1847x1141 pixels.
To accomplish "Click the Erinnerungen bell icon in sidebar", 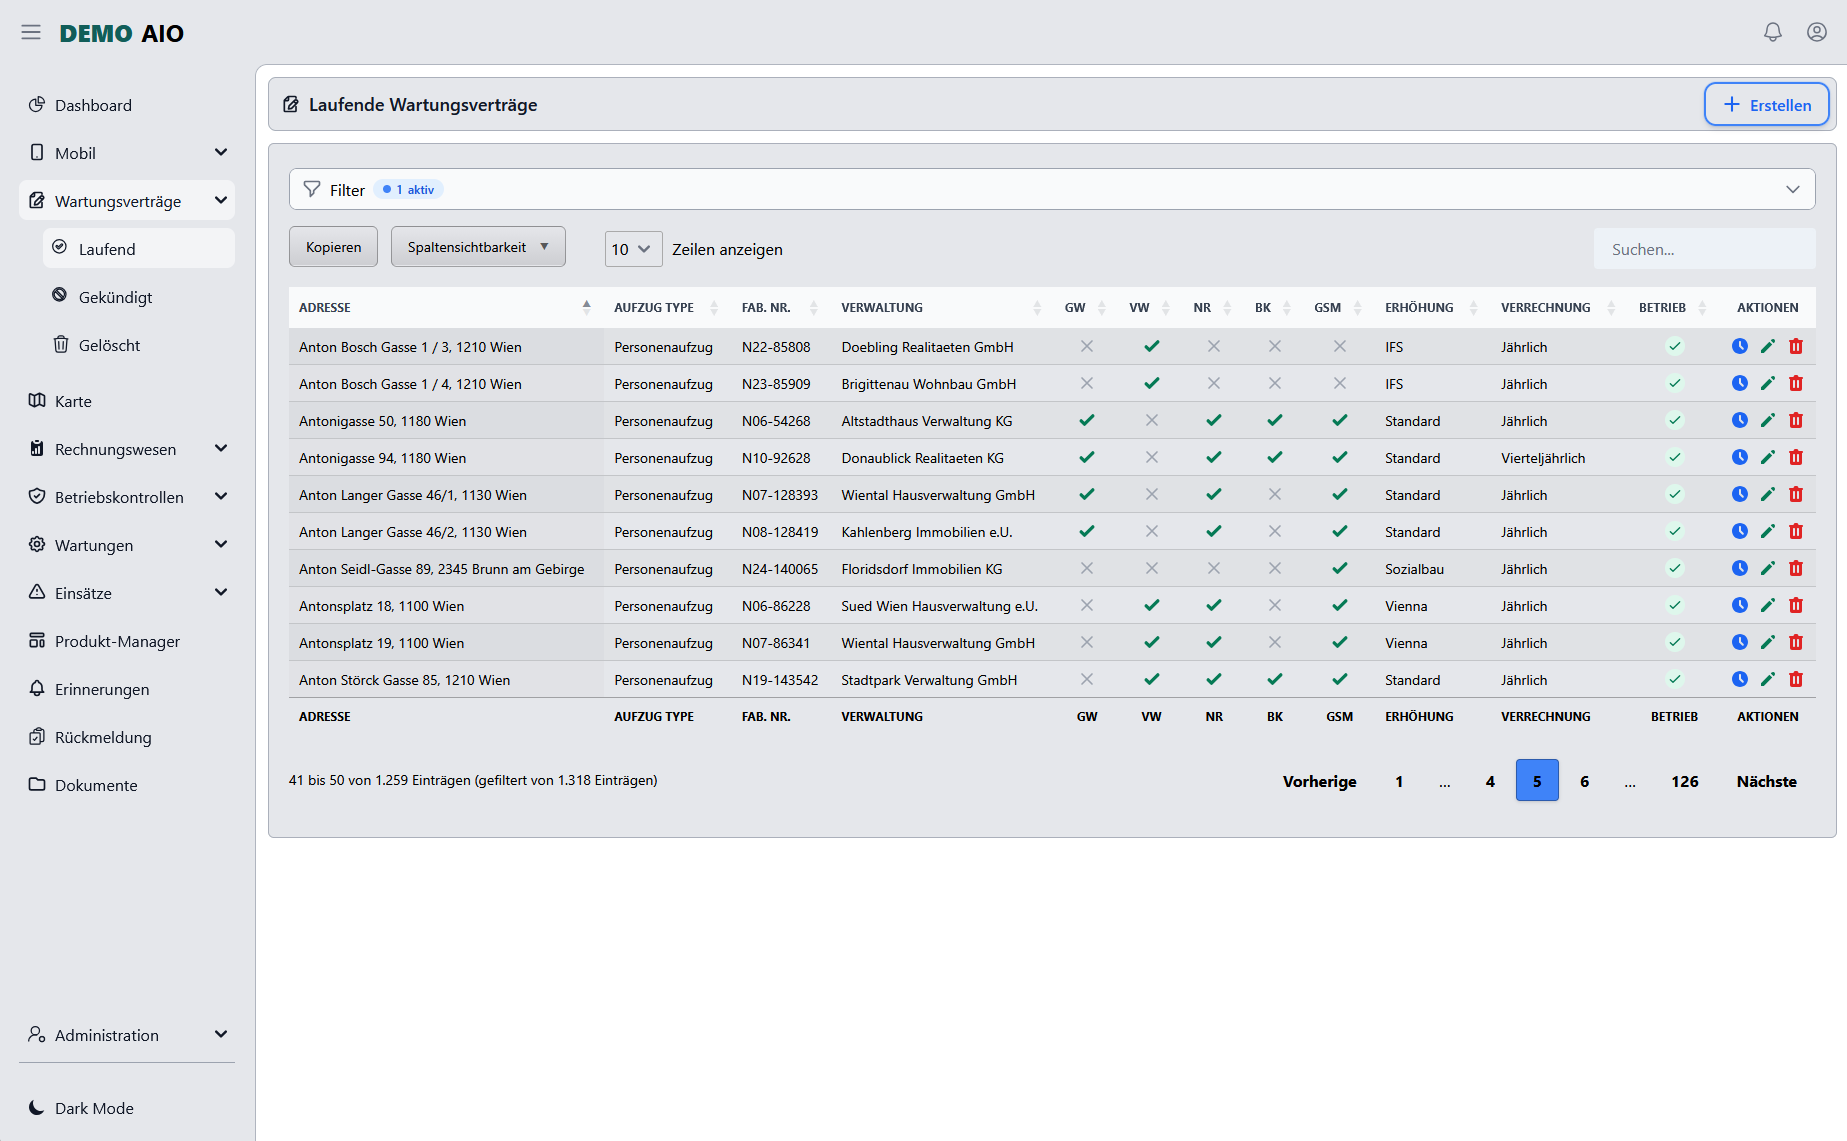I will (37, 689).
